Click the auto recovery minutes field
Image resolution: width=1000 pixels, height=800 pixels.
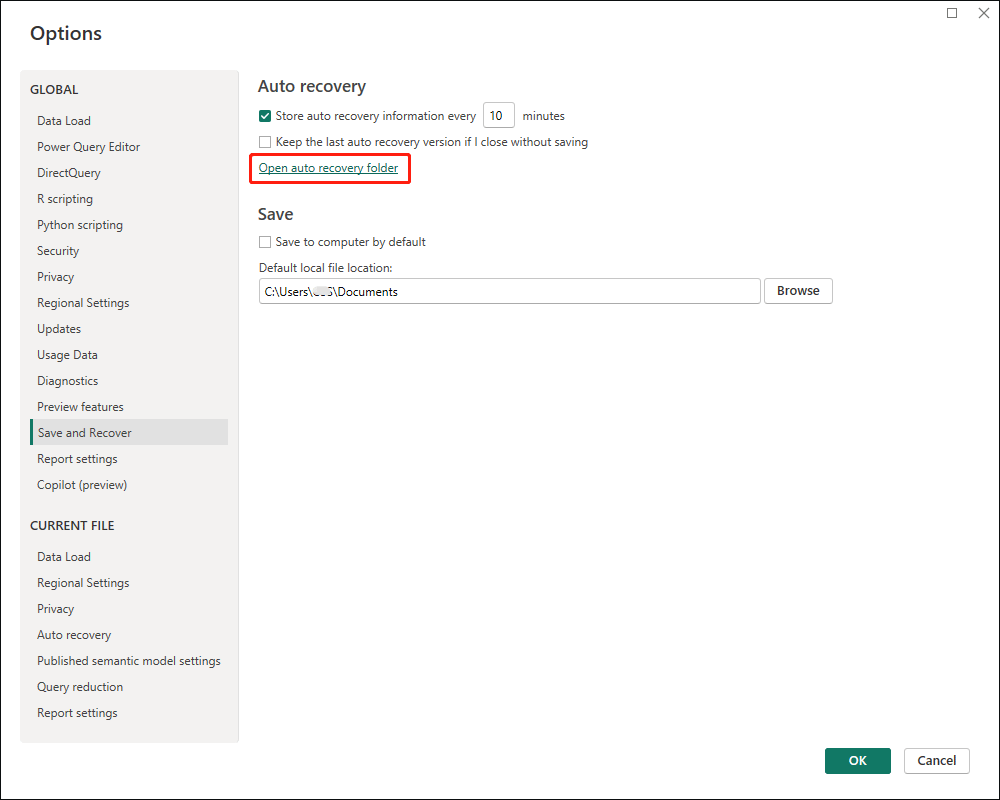(498, 115)
